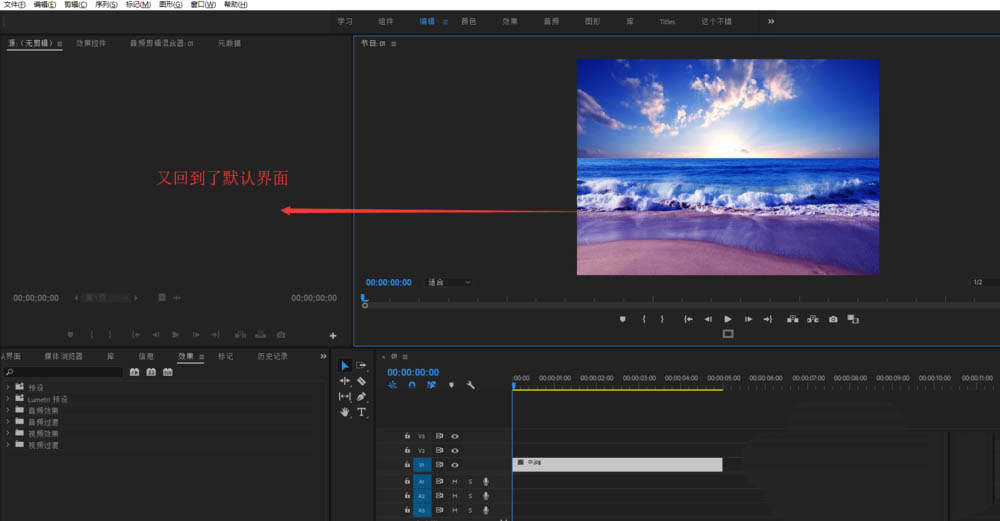Image resolution: width=1000 pixels, height=521 pixels.
Task: Expand the Lumetri 预设 folder
Action: [8, 399]
